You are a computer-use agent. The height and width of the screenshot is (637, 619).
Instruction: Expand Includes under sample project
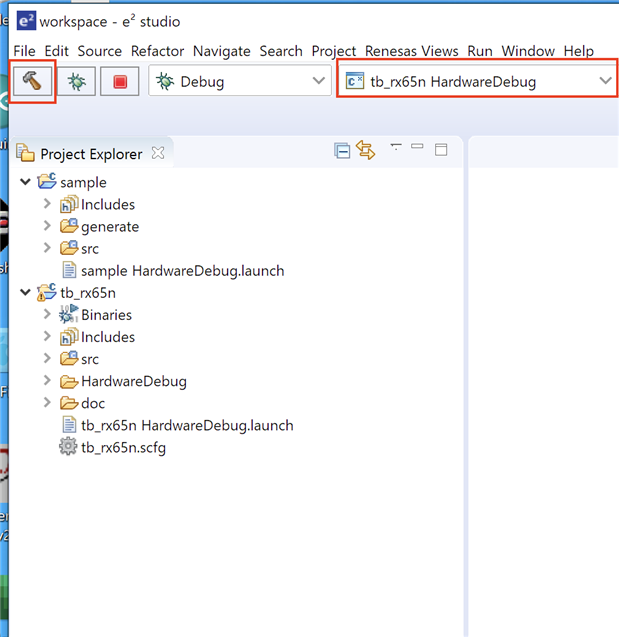[x=47, y=204]
